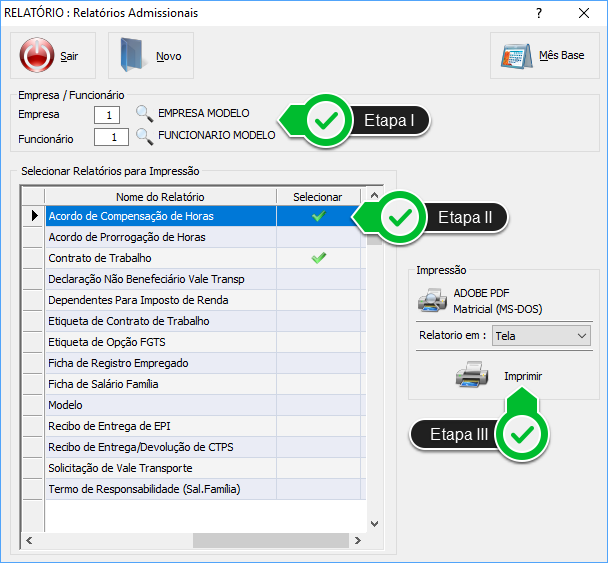Click the report list scroll down arrow

(375, 523)
